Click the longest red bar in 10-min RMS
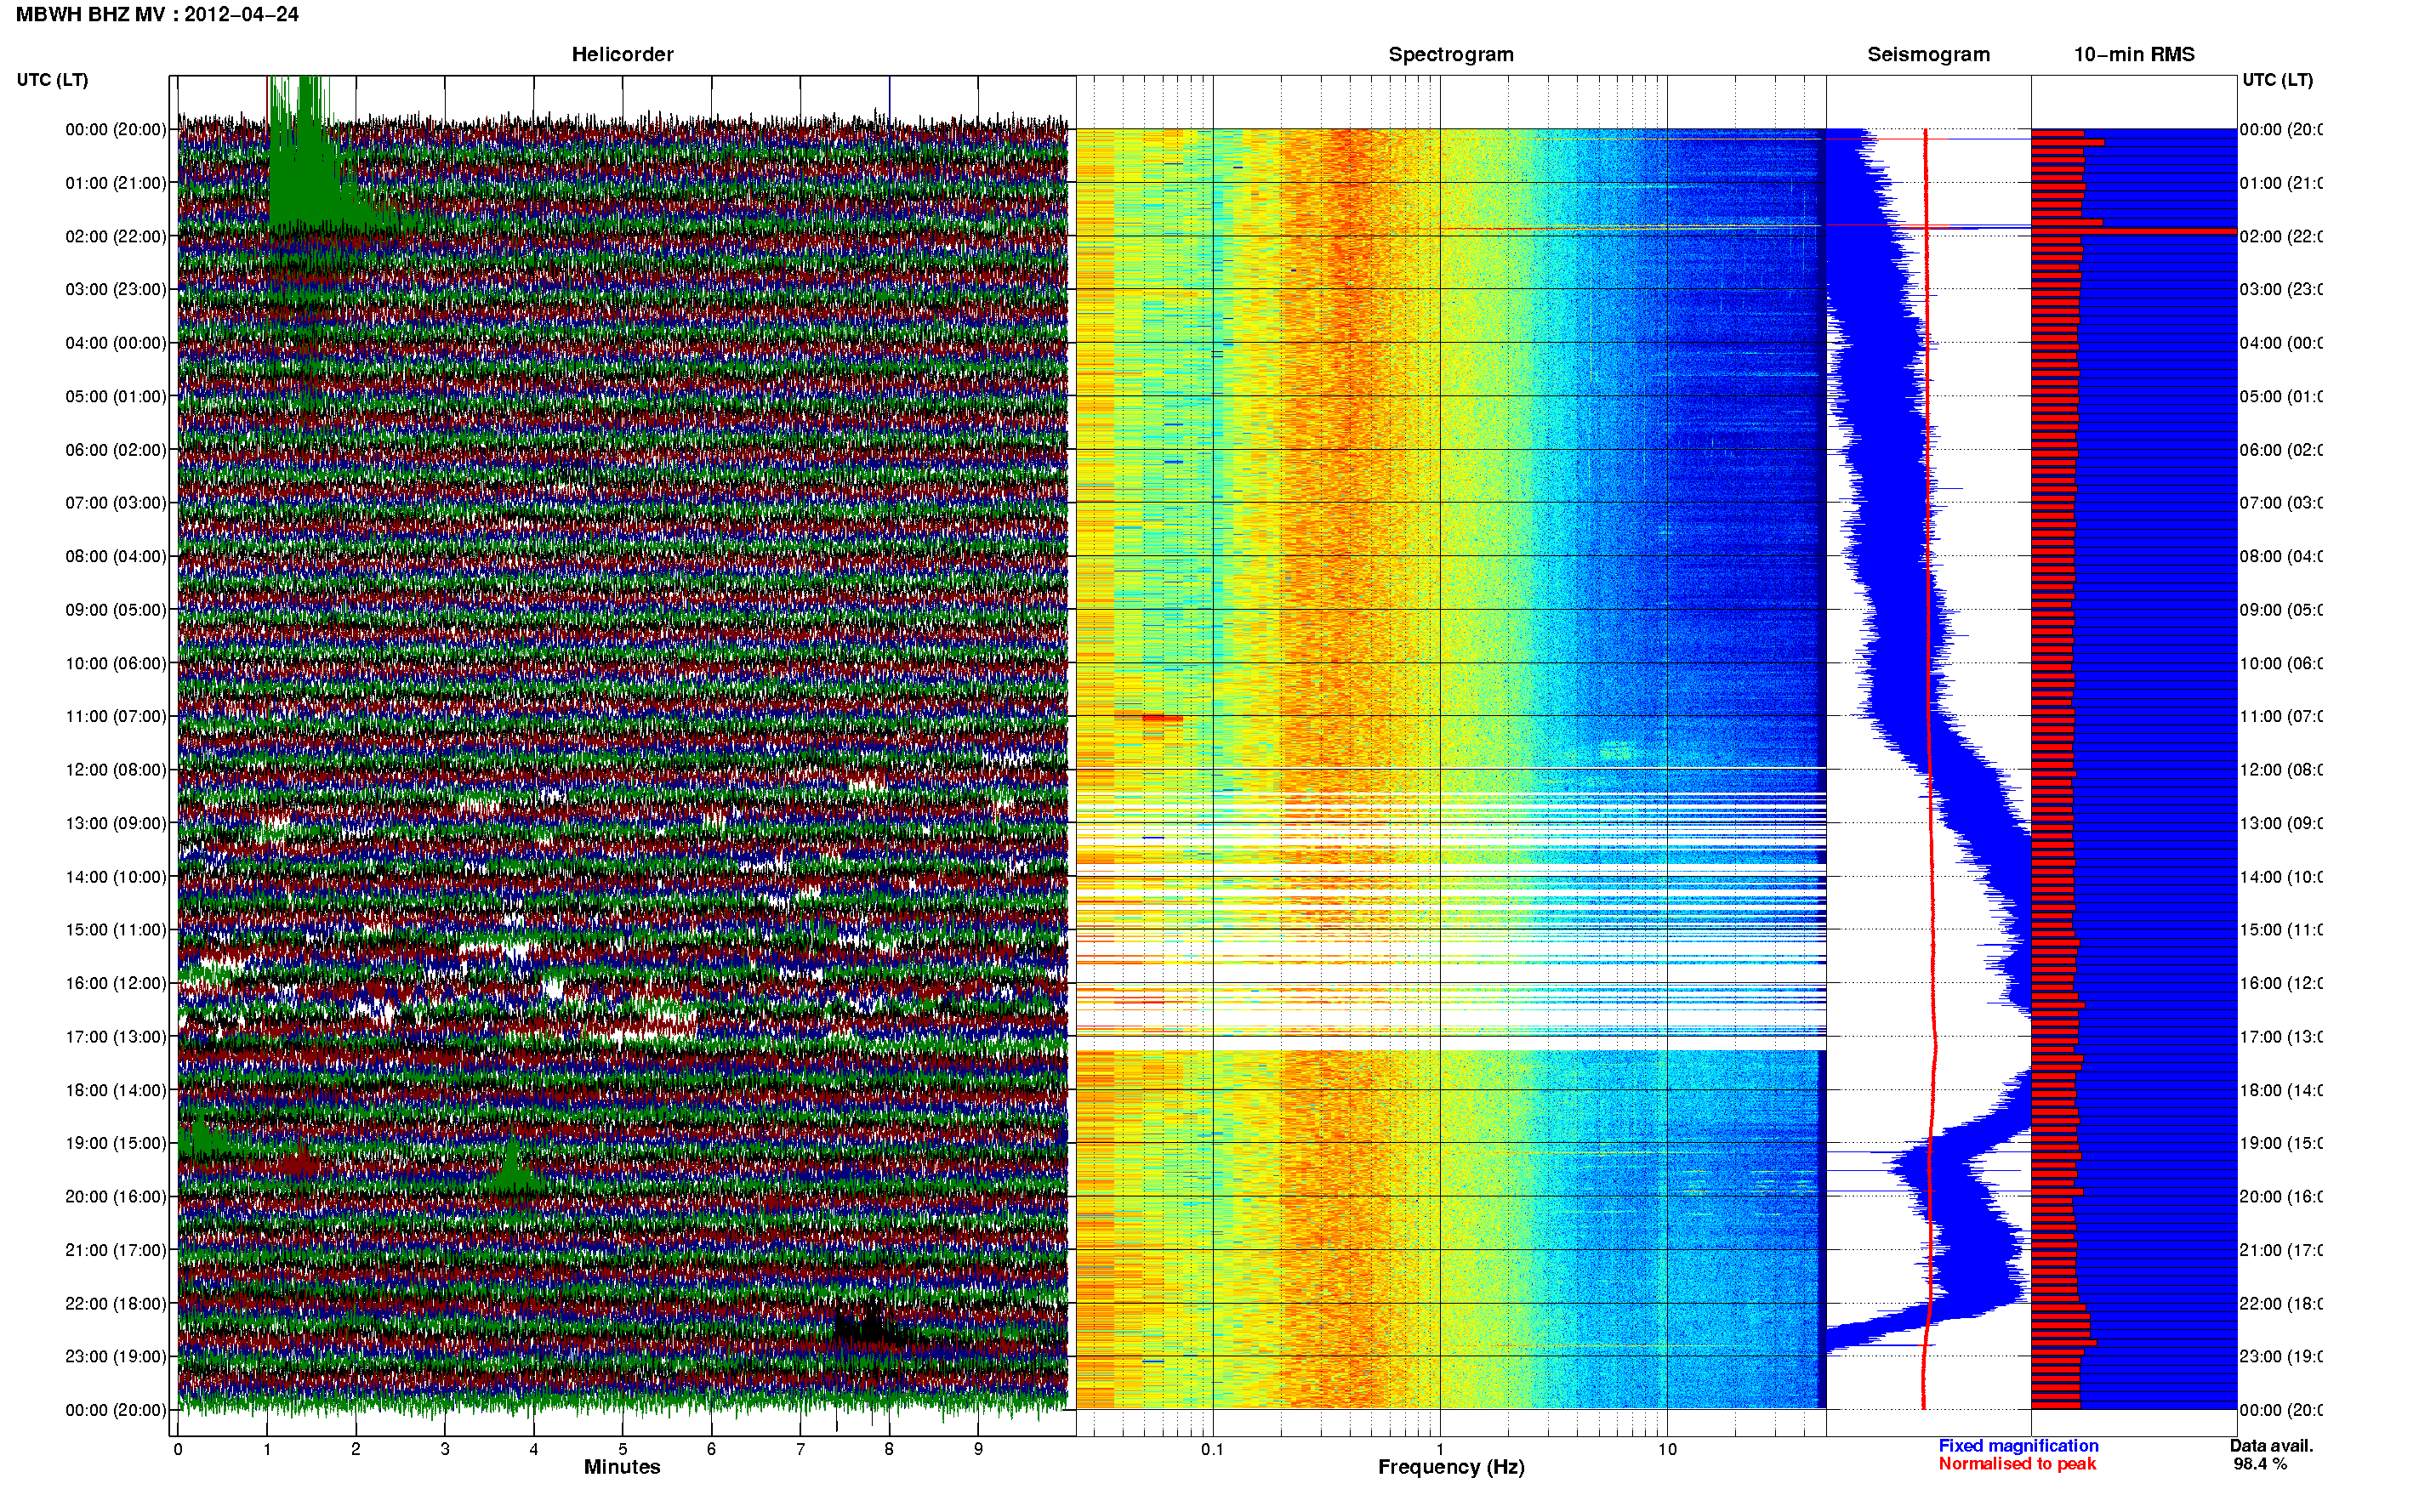The image size is (2419, 1512). pos(2133,231)
